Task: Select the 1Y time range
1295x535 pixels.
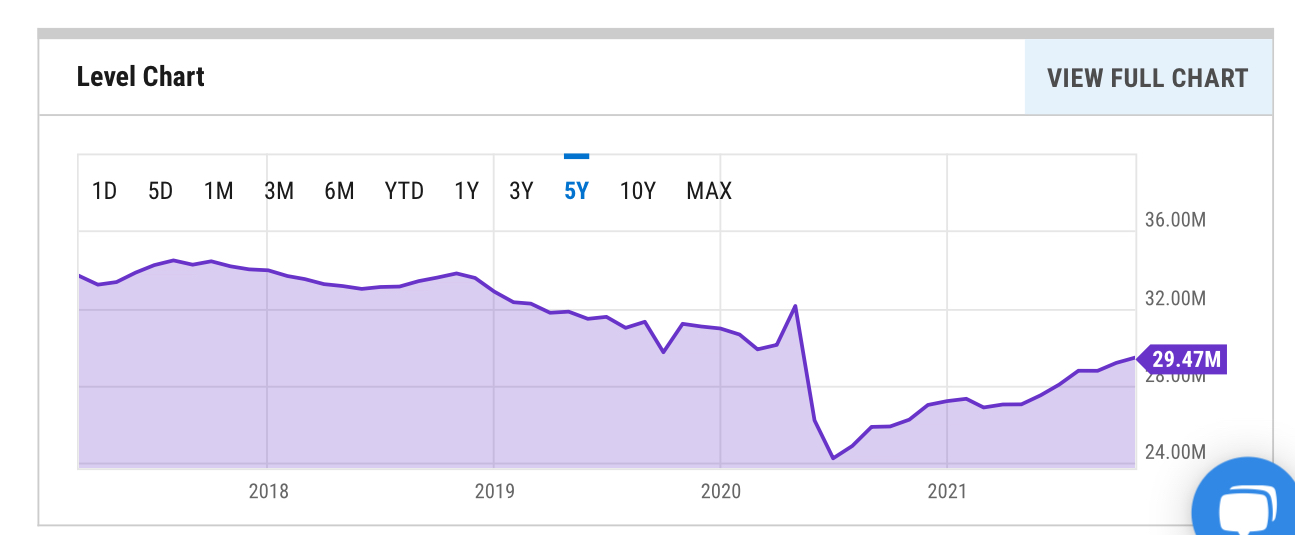Action: pyautogui.click(x=466, y=191)
